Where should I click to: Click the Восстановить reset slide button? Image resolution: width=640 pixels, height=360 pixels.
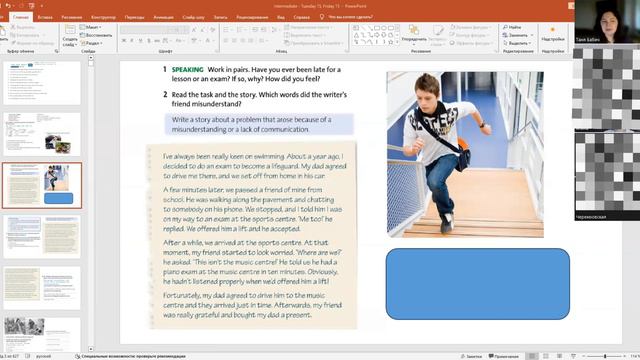coord(96,35)
